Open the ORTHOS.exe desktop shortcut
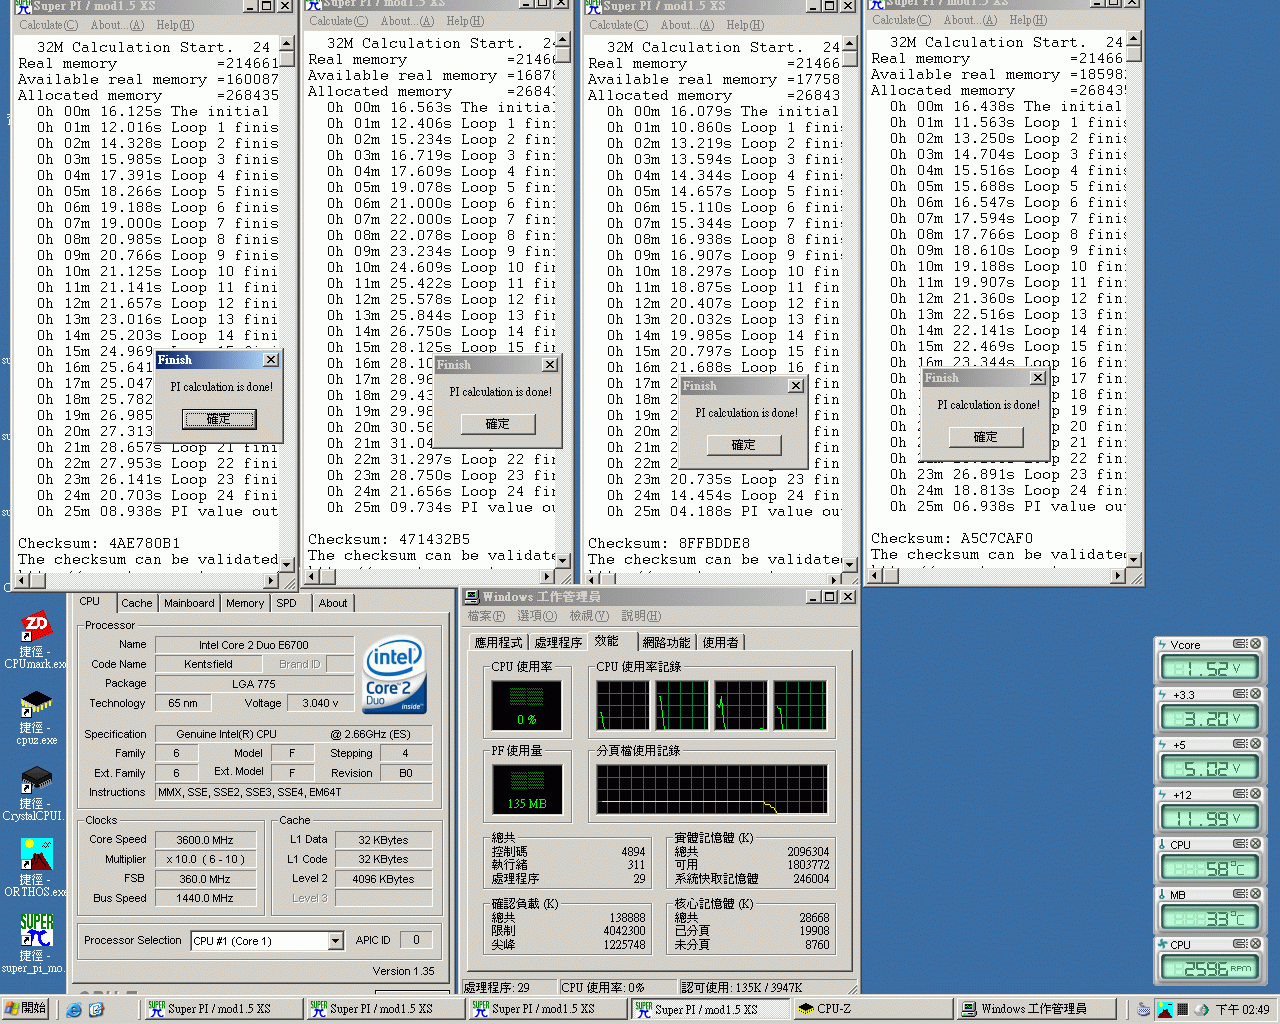The height and width of the screenshot is (1024, 1280). pos(36,867)
